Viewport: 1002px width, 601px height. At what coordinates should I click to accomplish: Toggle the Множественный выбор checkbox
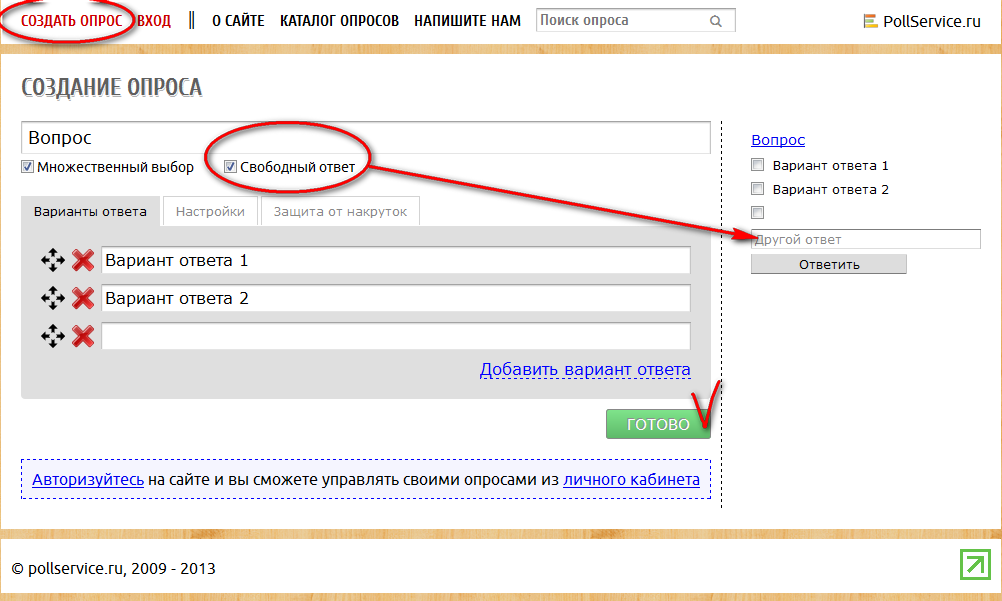[27, 167]
